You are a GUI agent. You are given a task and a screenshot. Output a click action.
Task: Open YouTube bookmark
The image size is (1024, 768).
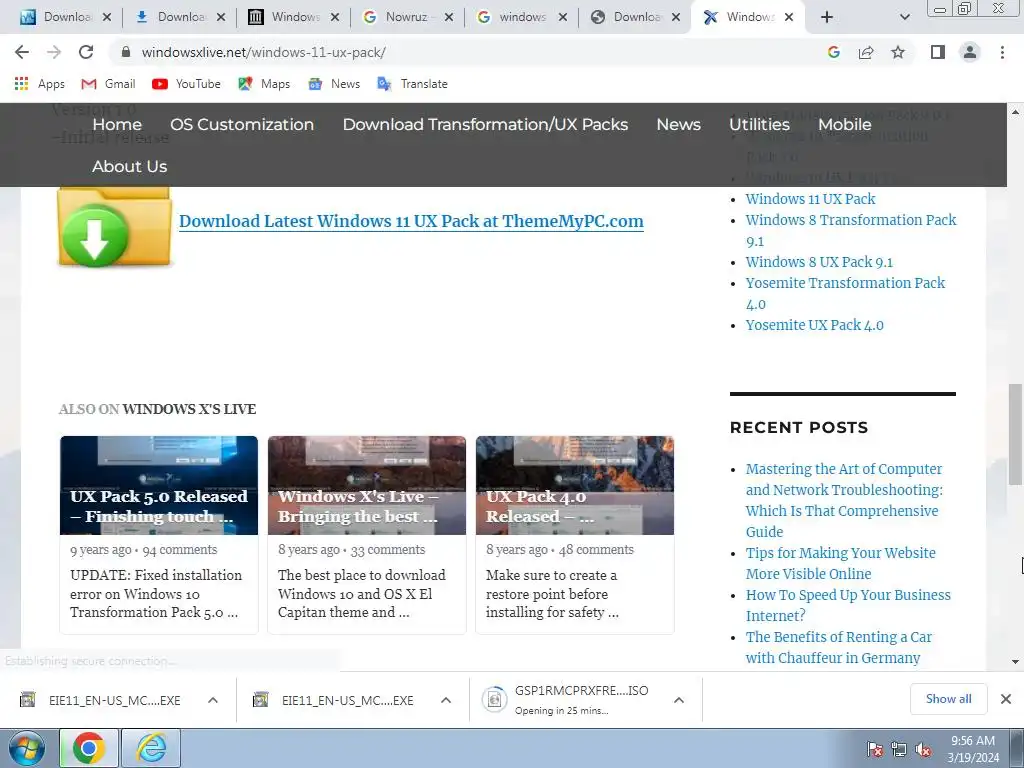coord(186,84)
